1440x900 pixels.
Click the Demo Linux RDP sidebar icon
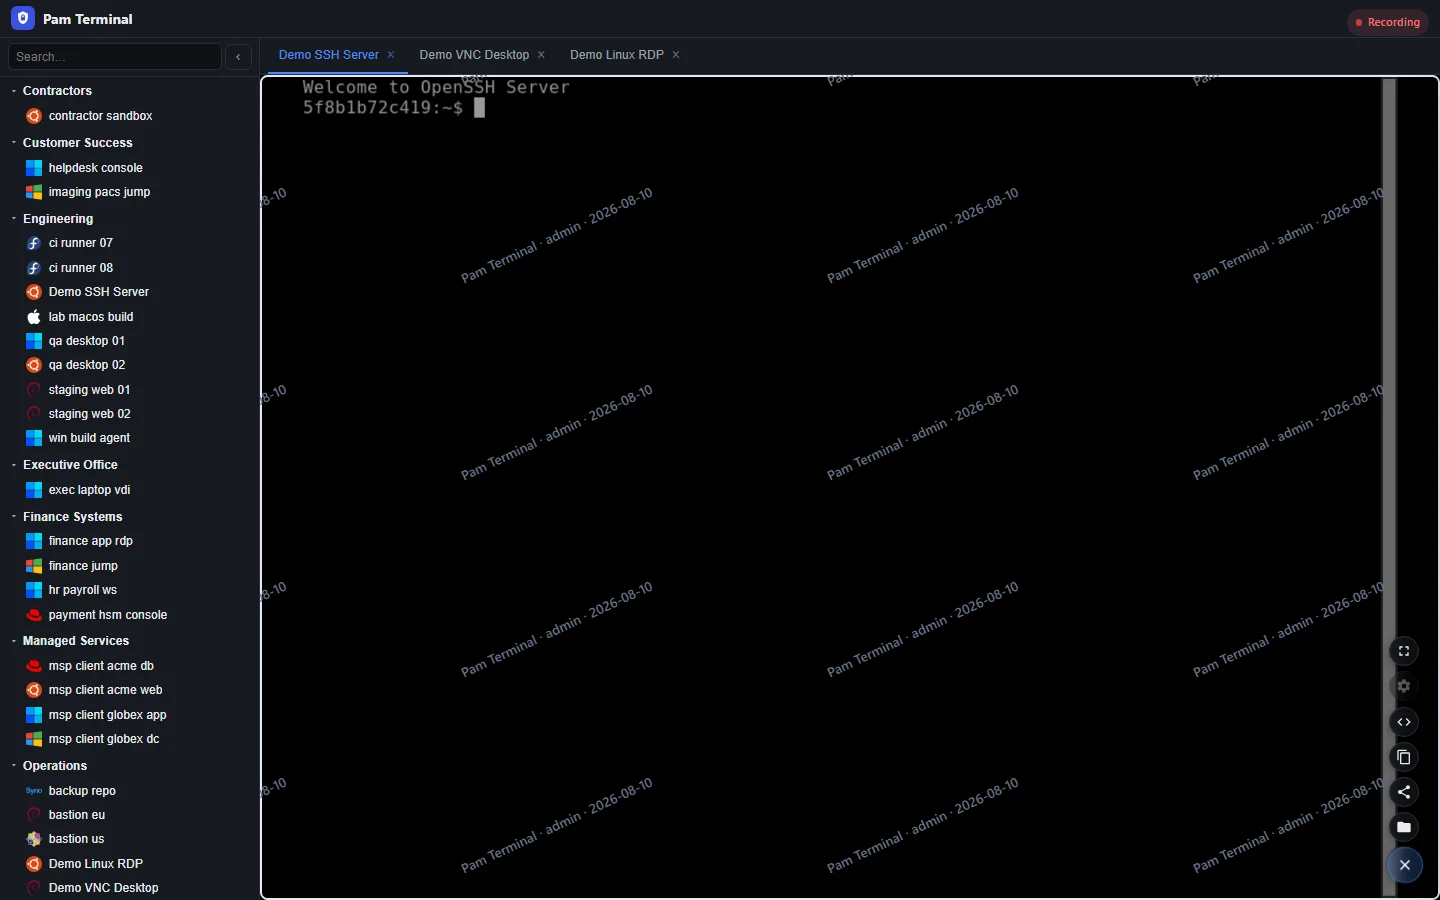pos(34,864)
